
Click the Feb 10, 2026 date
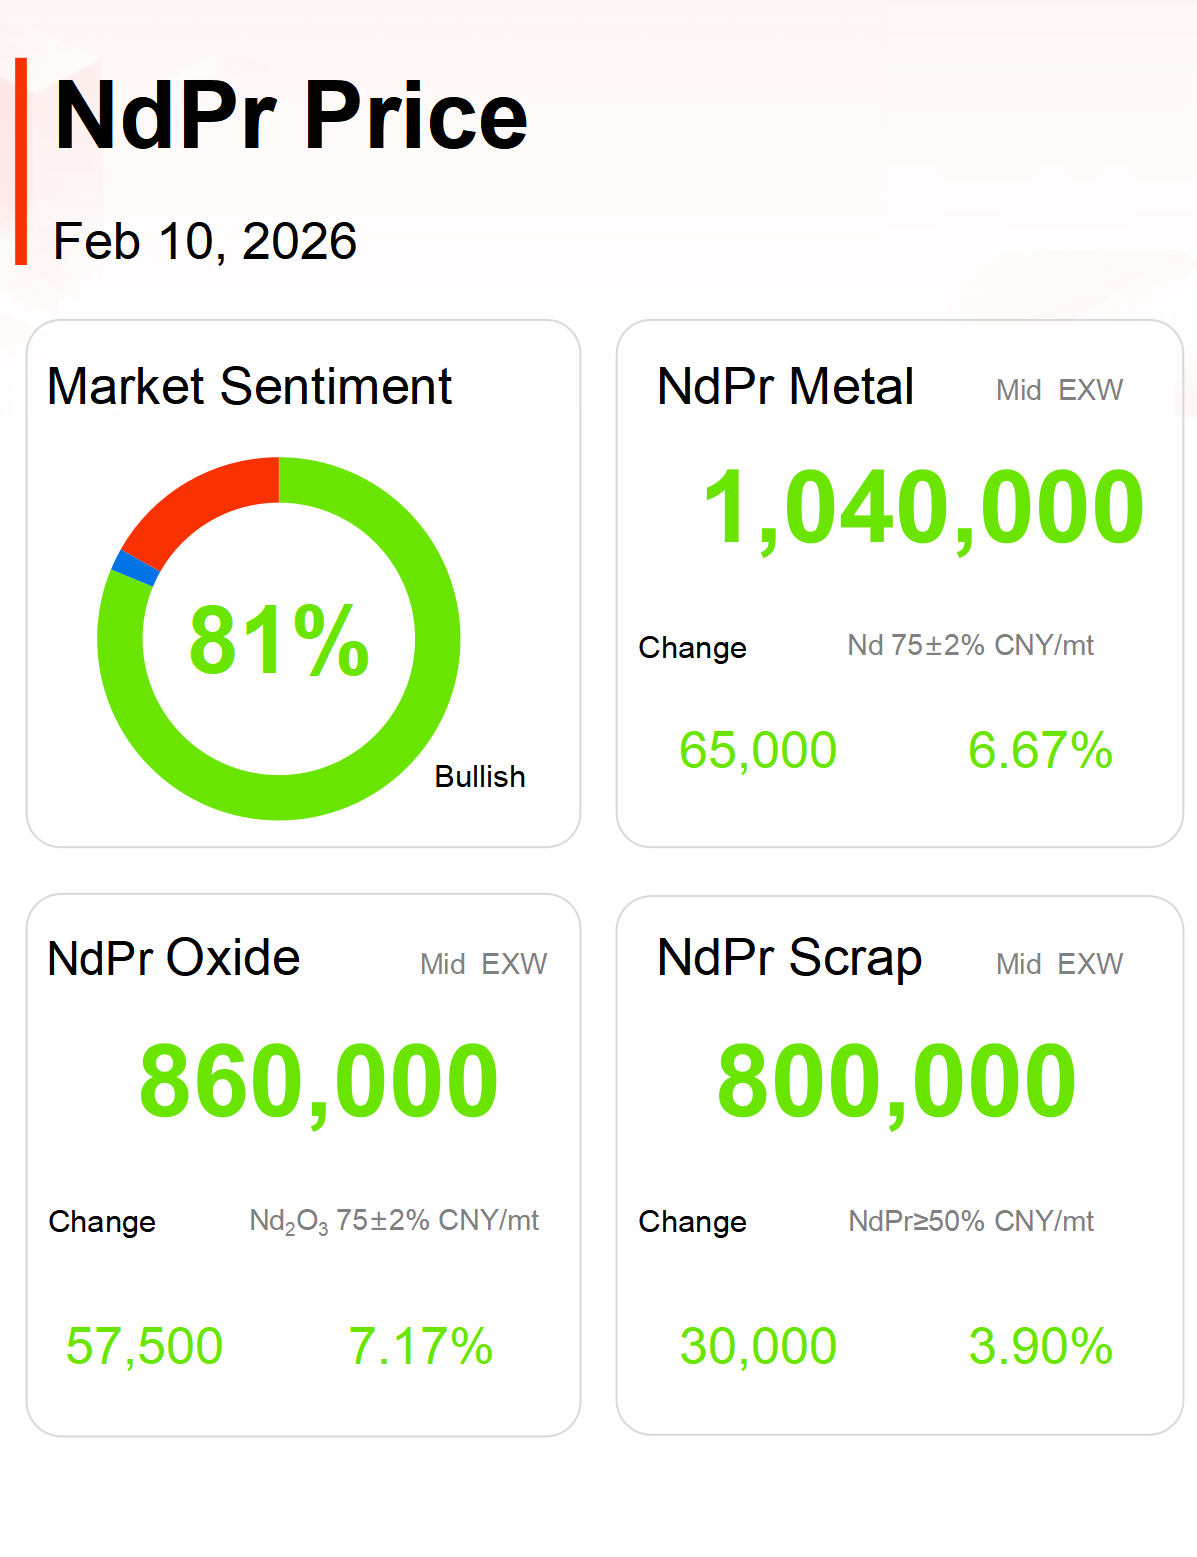coord(205,242)
